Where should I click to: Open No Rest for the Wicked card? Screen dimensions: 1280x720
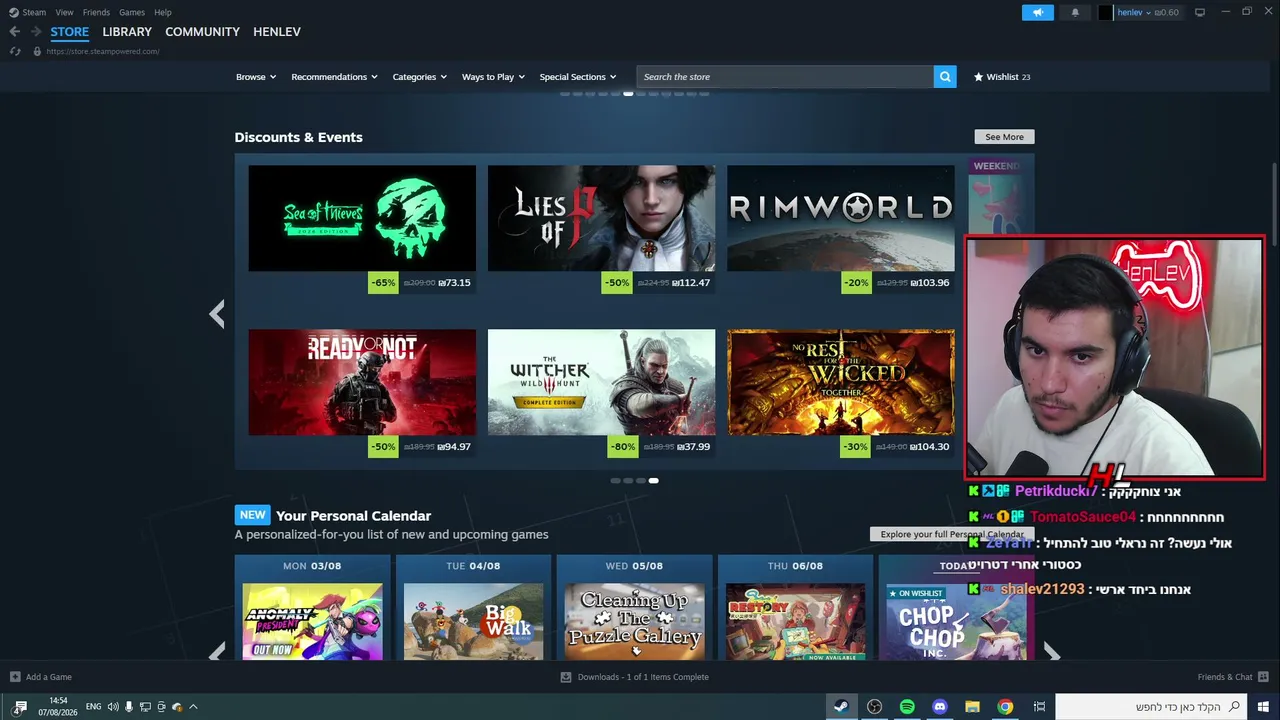click(841, 394)
